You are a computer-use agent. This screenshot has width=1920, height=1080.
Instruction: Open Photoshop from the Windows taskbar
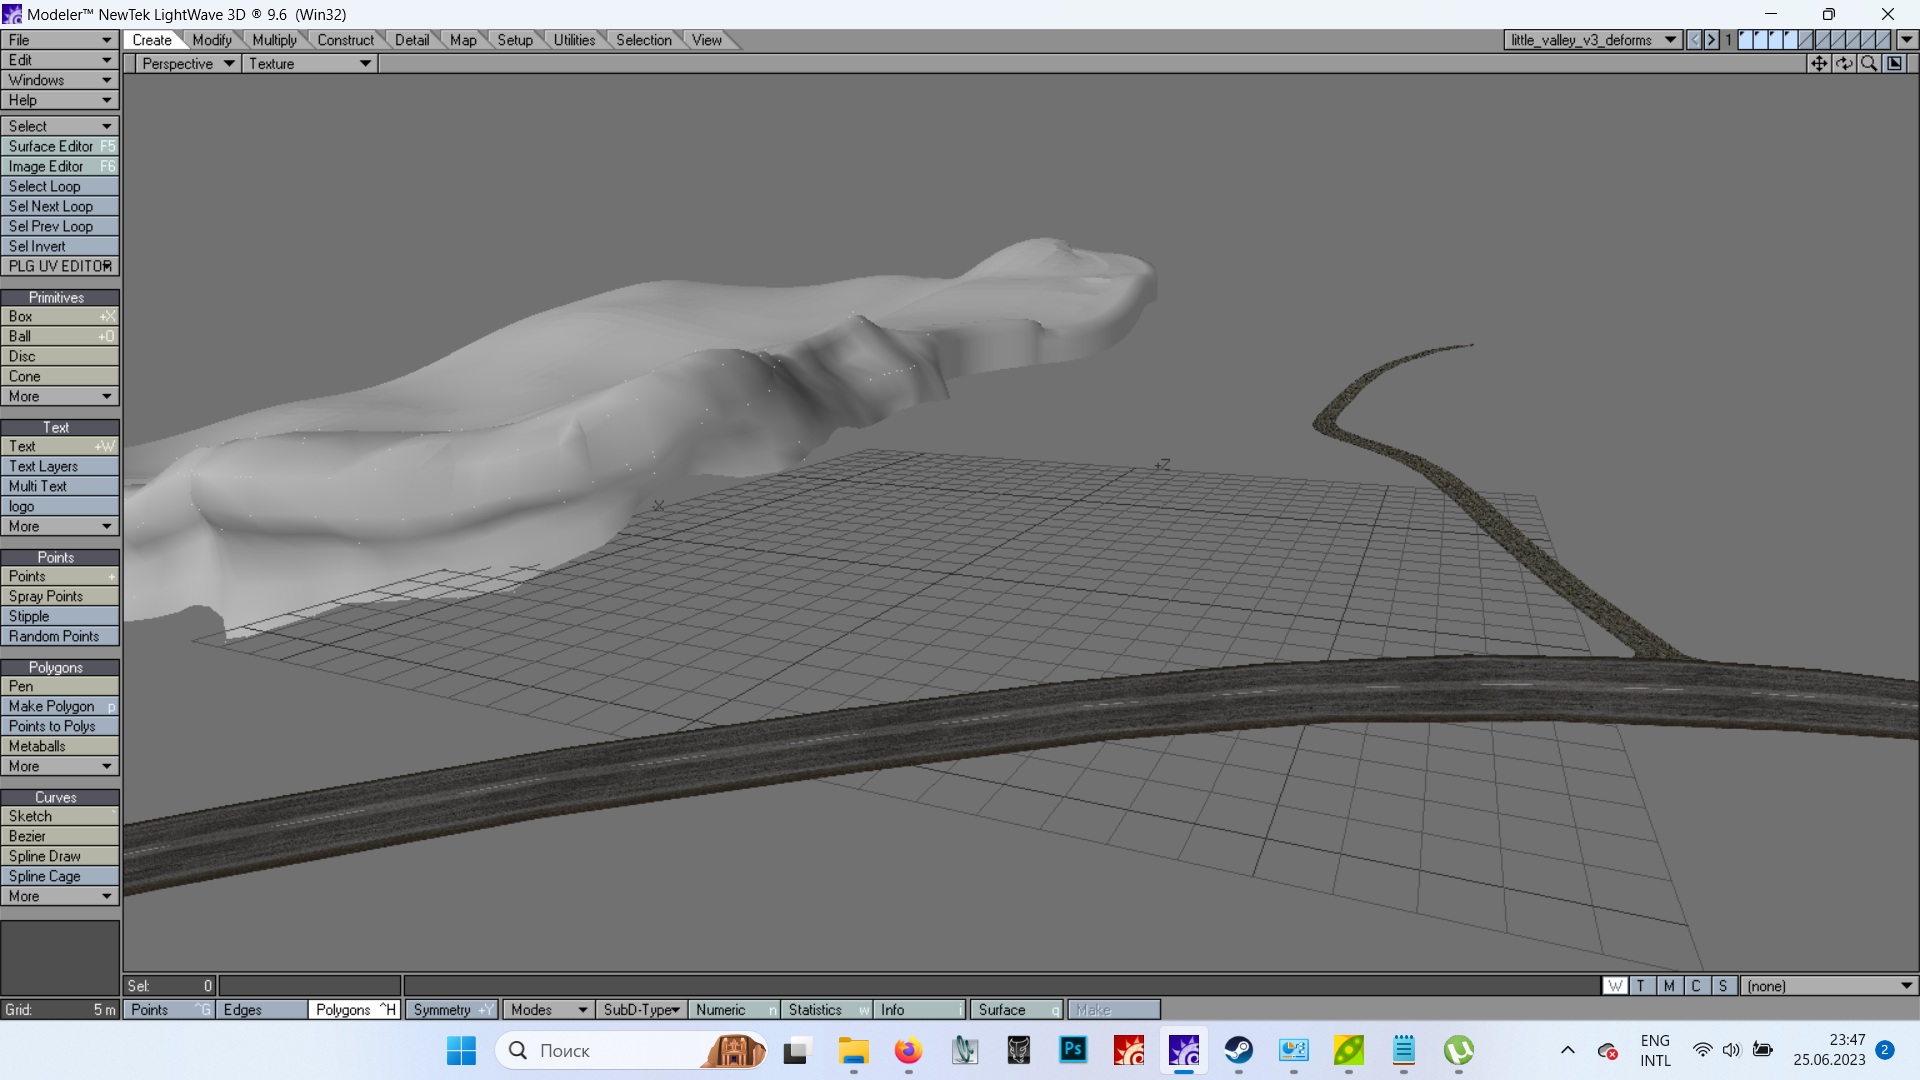tap(1073, 1050)
